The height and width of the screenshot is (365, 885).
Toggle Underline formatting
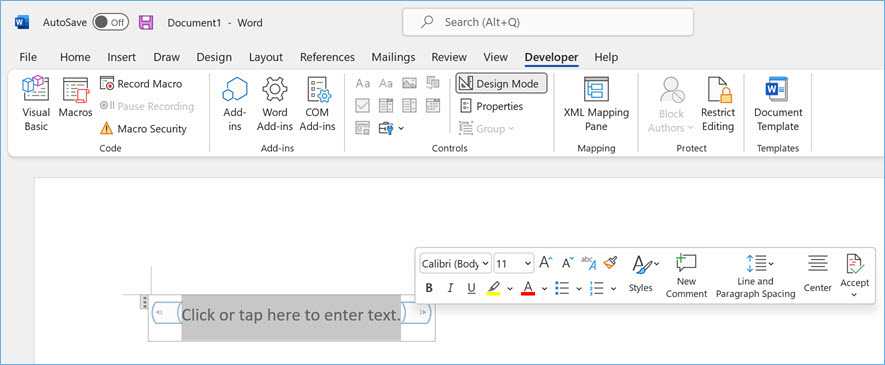click(x=471, y=288)
